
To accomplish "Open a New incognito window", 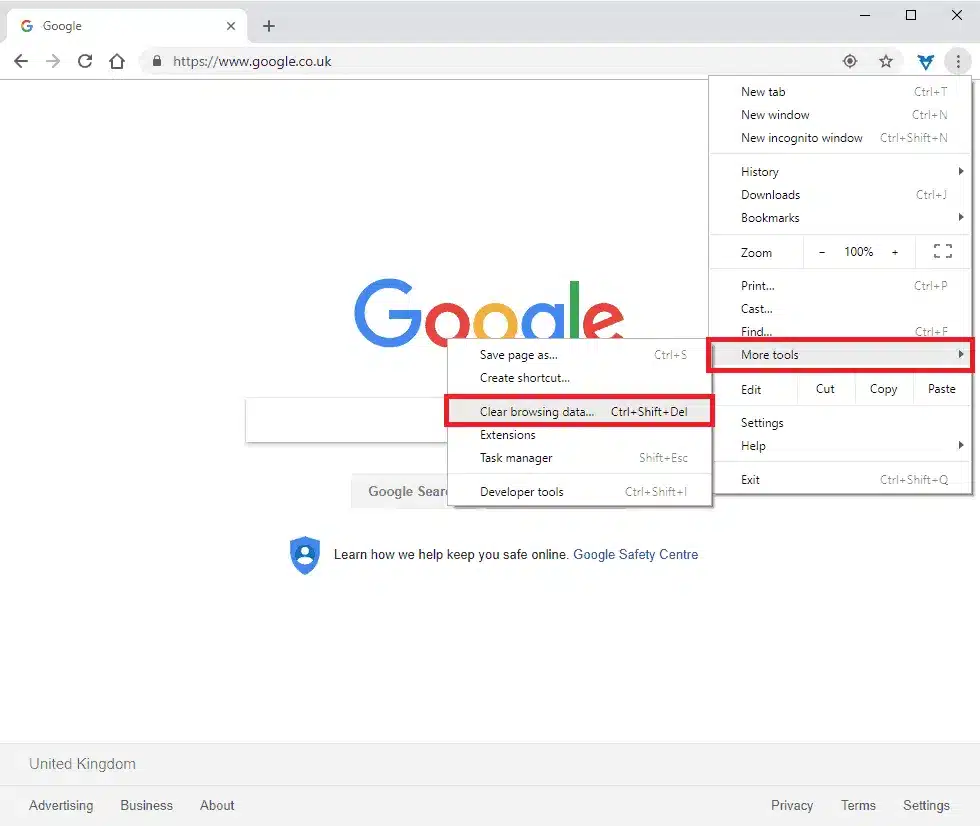I will [841, 138].
